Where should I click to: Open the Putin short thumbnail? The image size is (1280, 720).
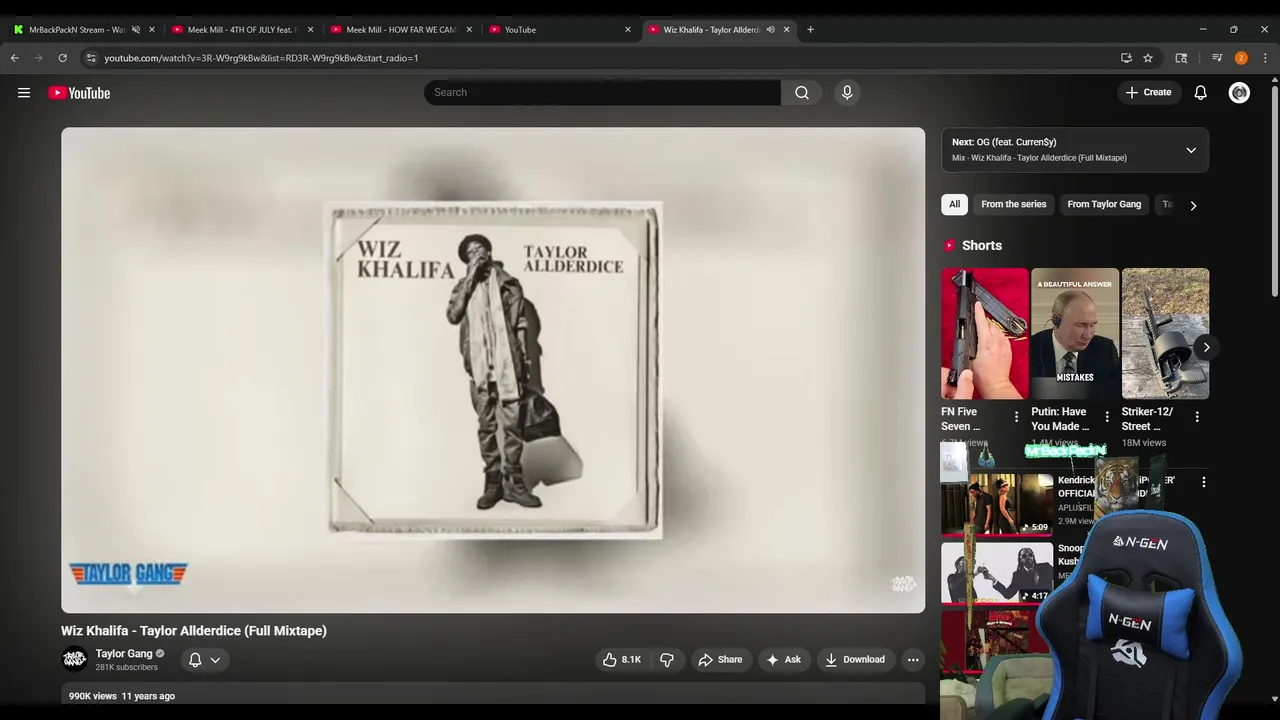click(1075, 333)
